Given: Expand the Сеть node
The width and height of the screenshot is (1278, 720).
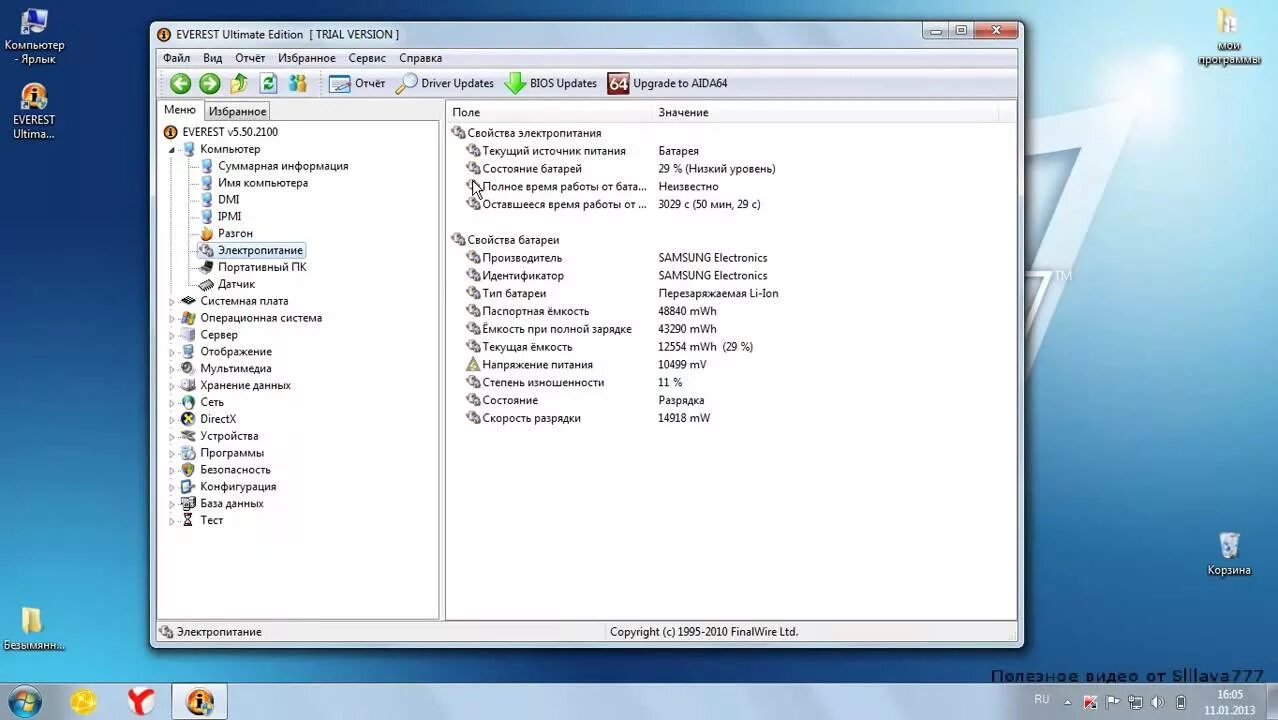Looking at the screenshot, I should (x=171, y=403).
